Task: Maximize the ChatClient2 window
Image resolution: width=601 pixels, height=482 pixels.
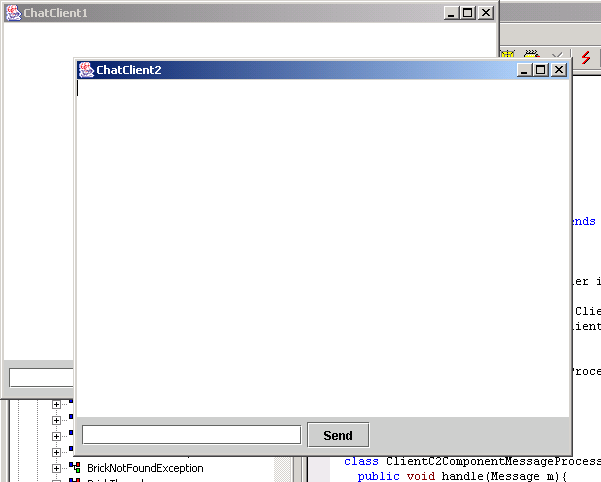Action: (x=540, y=70)
